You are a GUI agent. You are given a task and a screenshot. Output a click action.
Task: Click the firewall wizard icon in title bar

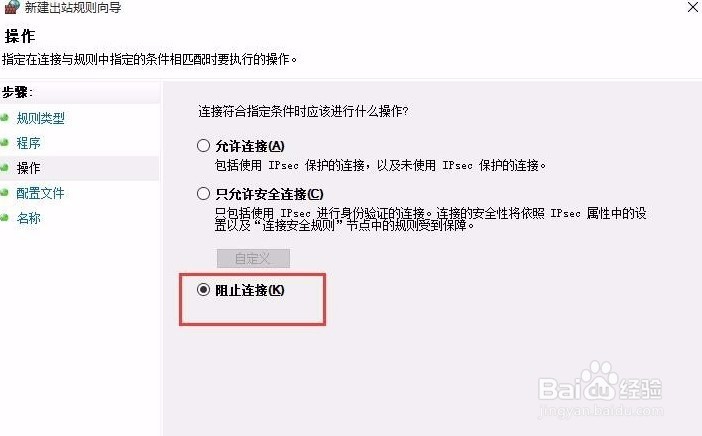click(12, 6)
